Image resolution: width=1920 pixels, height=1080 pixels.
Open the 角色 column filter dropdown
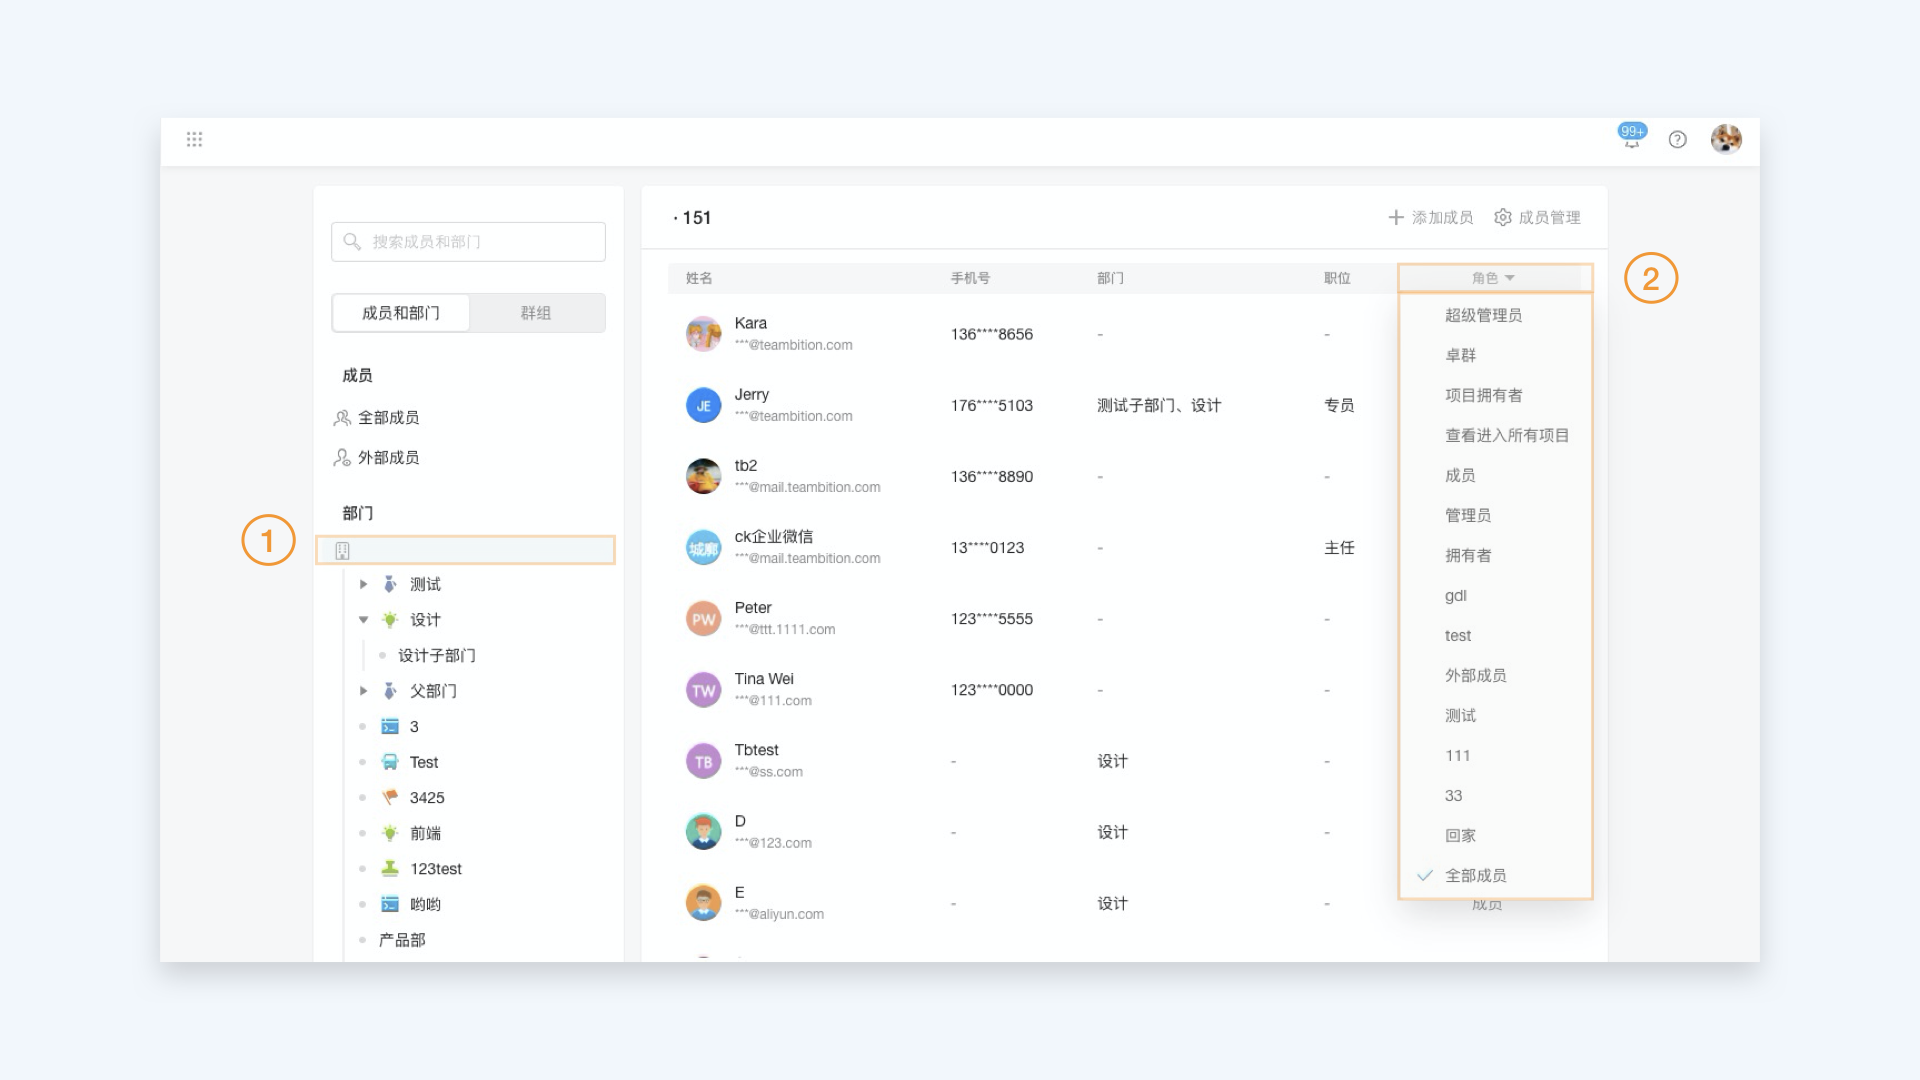coord(1493,278)
